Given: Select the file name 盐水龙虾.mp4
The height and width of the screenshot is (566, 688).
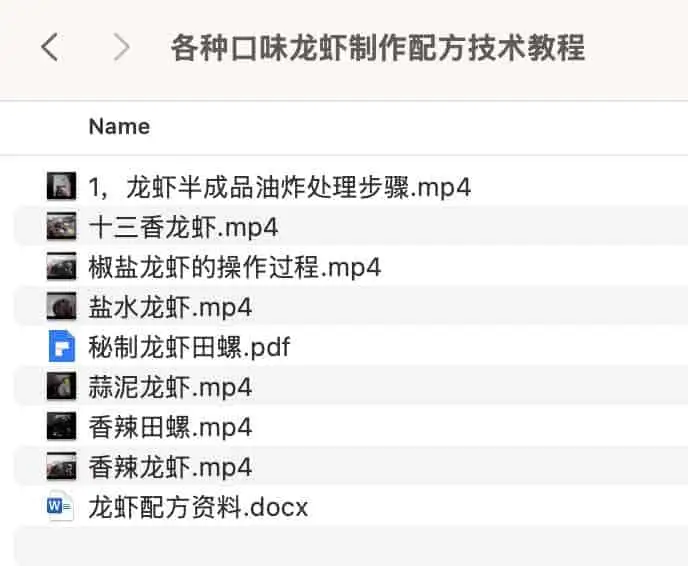Looking at the screenshot, I should coord(170,307).
